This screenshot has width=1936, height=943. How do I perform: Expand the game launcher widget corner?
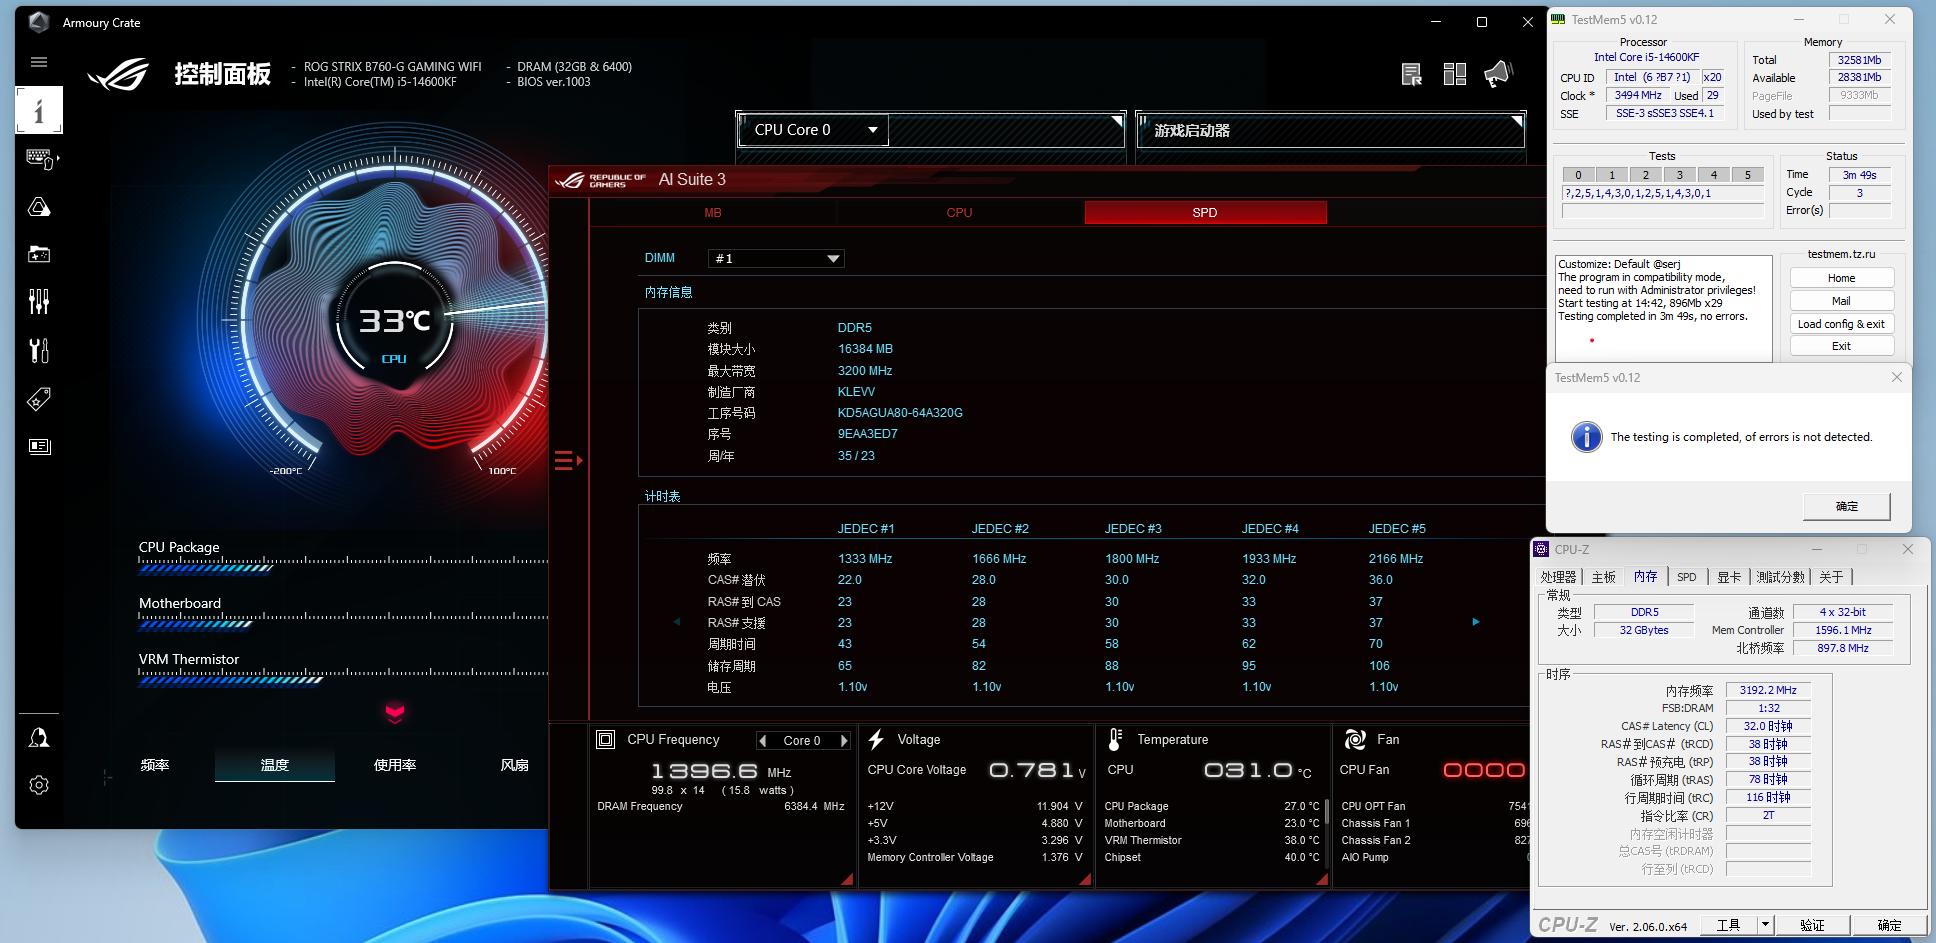[x=1517, y=121]
